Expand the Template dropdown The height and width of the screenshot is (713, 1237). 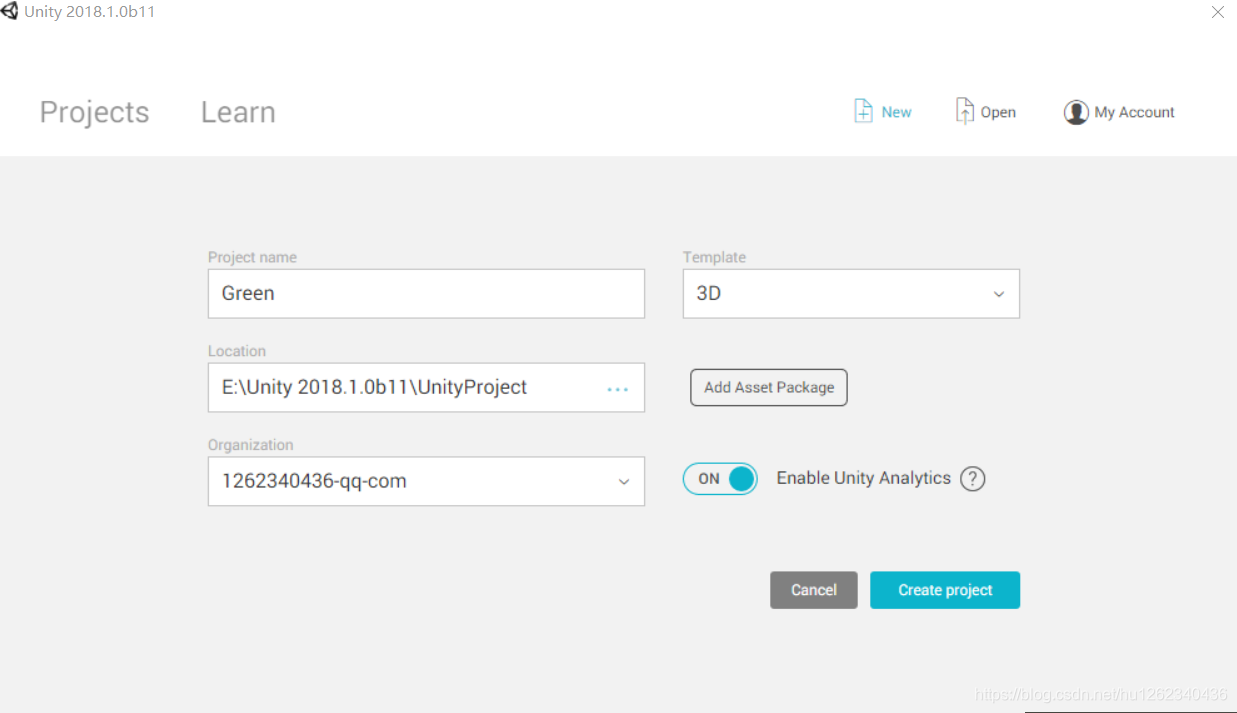pos(851,294)
